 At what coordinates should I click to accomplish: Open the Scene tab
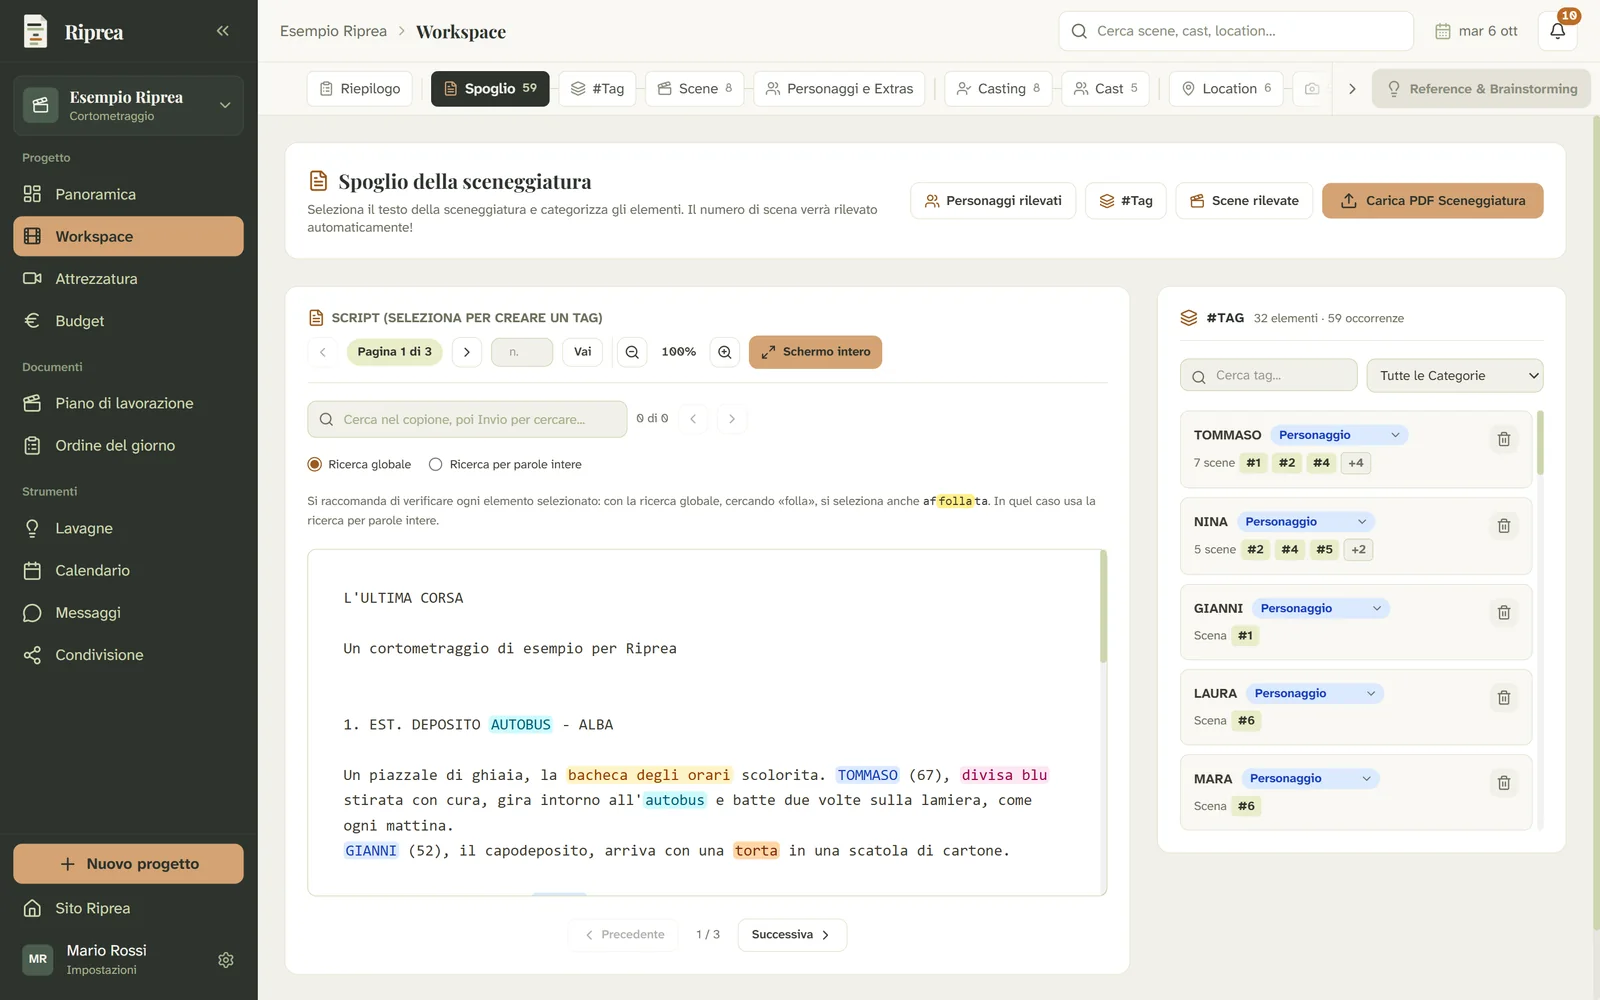point(695,89)
